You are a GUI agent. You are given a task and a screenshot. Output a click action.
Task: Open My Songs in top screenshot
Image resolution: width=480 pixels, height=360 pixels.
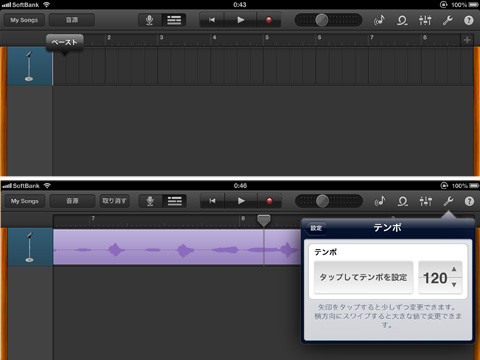pos(24,20)
